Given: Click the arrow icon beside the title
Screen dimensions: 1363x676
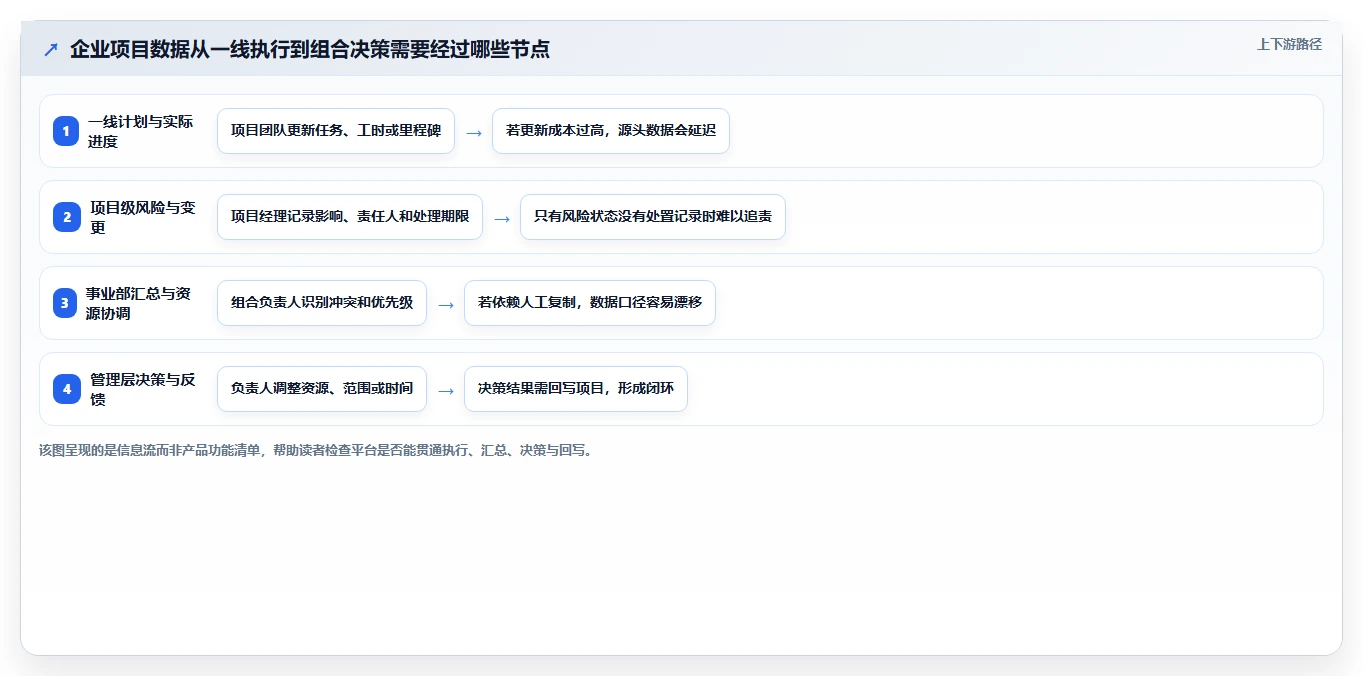Looking at the screenshot, I should click(x=51, y=49).
